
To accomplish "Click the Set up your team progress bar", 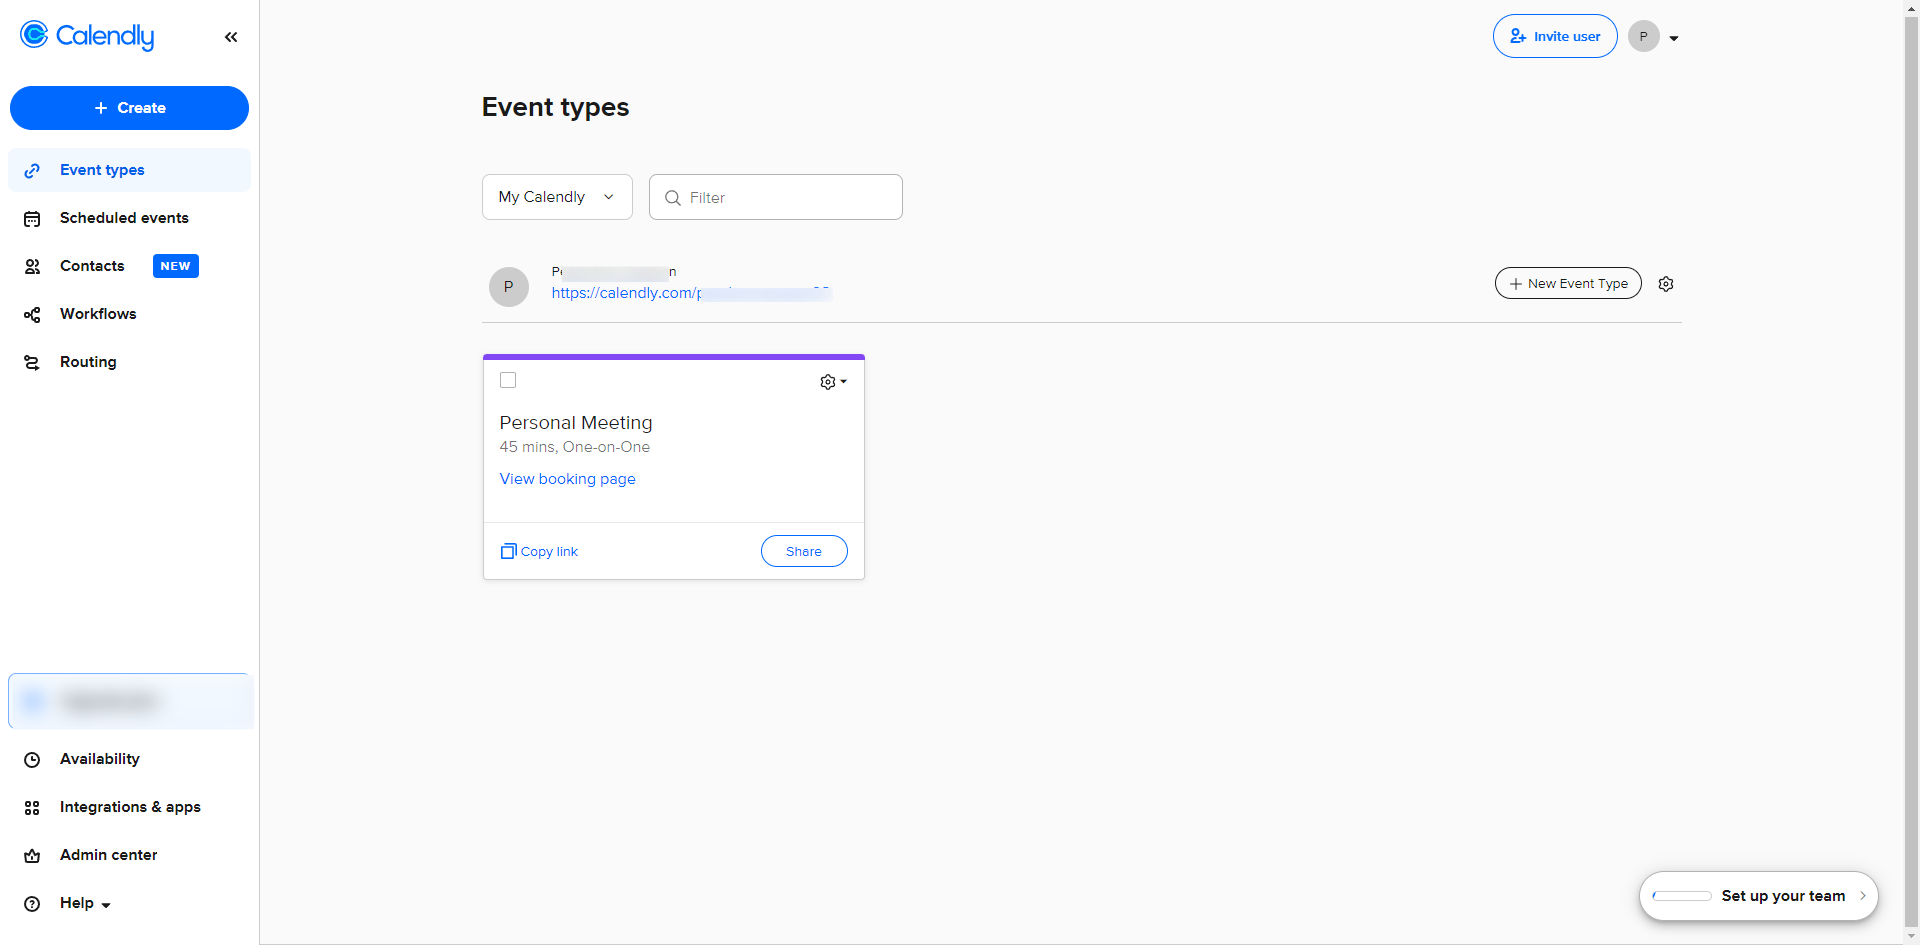I will coord(1682,896).
